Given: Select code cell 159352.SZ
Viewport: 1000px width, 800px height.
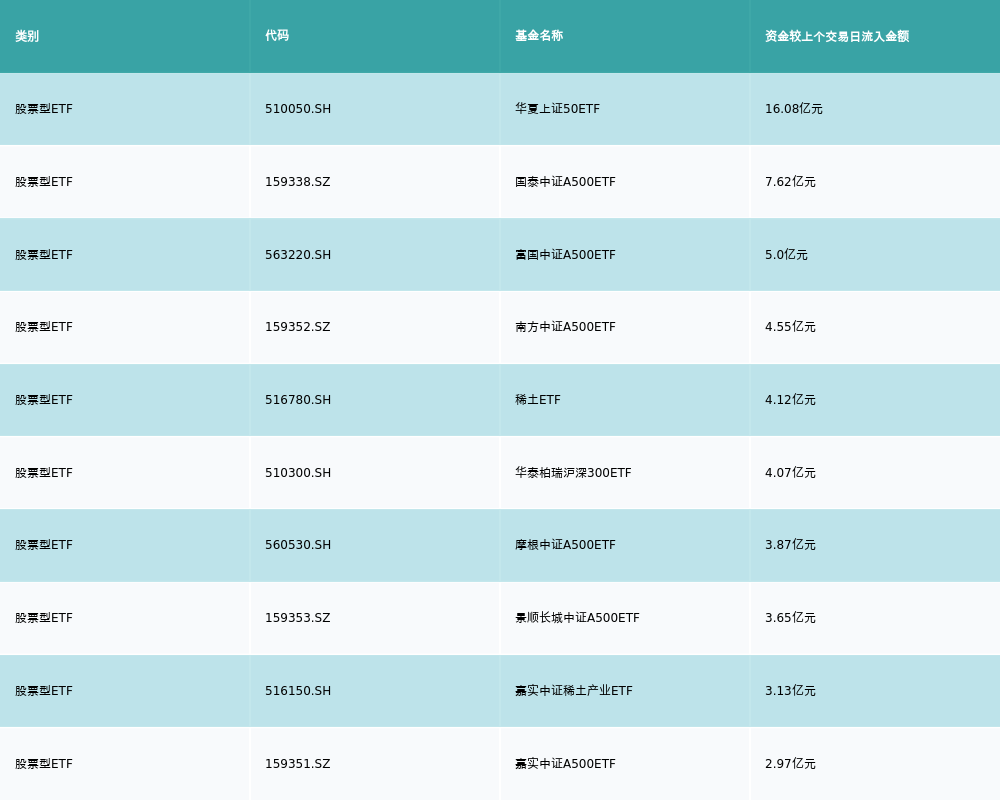Looking at the screenshot, I should [x=298, y=327].
